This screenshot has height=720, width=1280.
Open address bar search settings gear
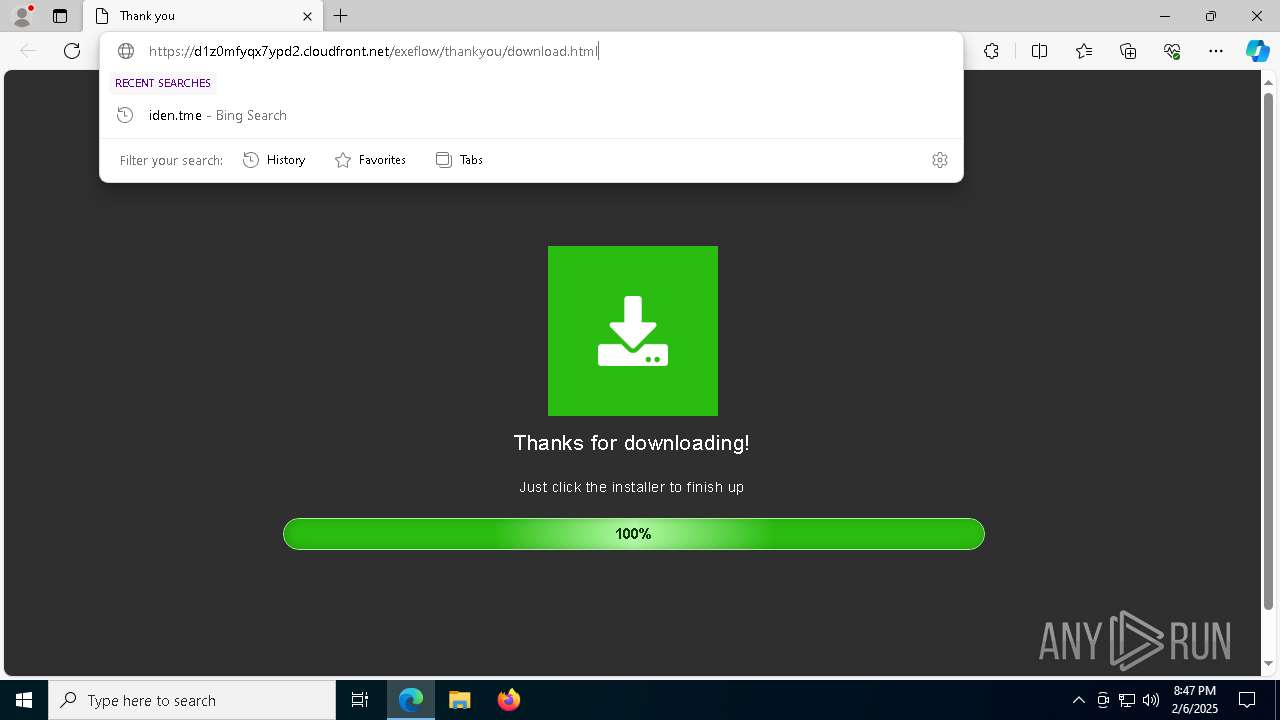[939, 160]
